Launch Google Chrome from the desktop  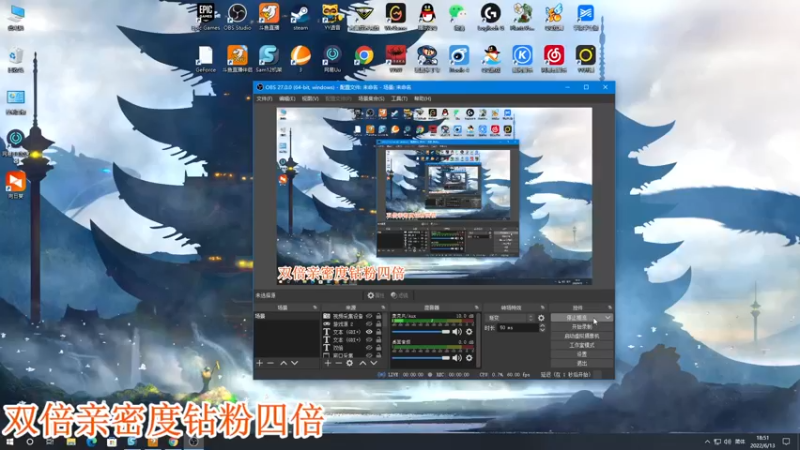click(x=364, y=55)
